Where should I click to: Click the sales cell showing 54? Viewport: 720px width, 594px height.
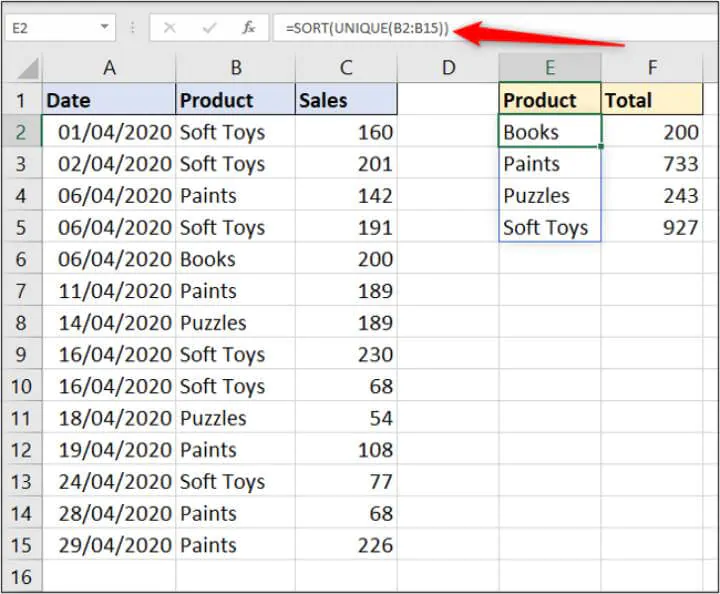click(346, 418)
